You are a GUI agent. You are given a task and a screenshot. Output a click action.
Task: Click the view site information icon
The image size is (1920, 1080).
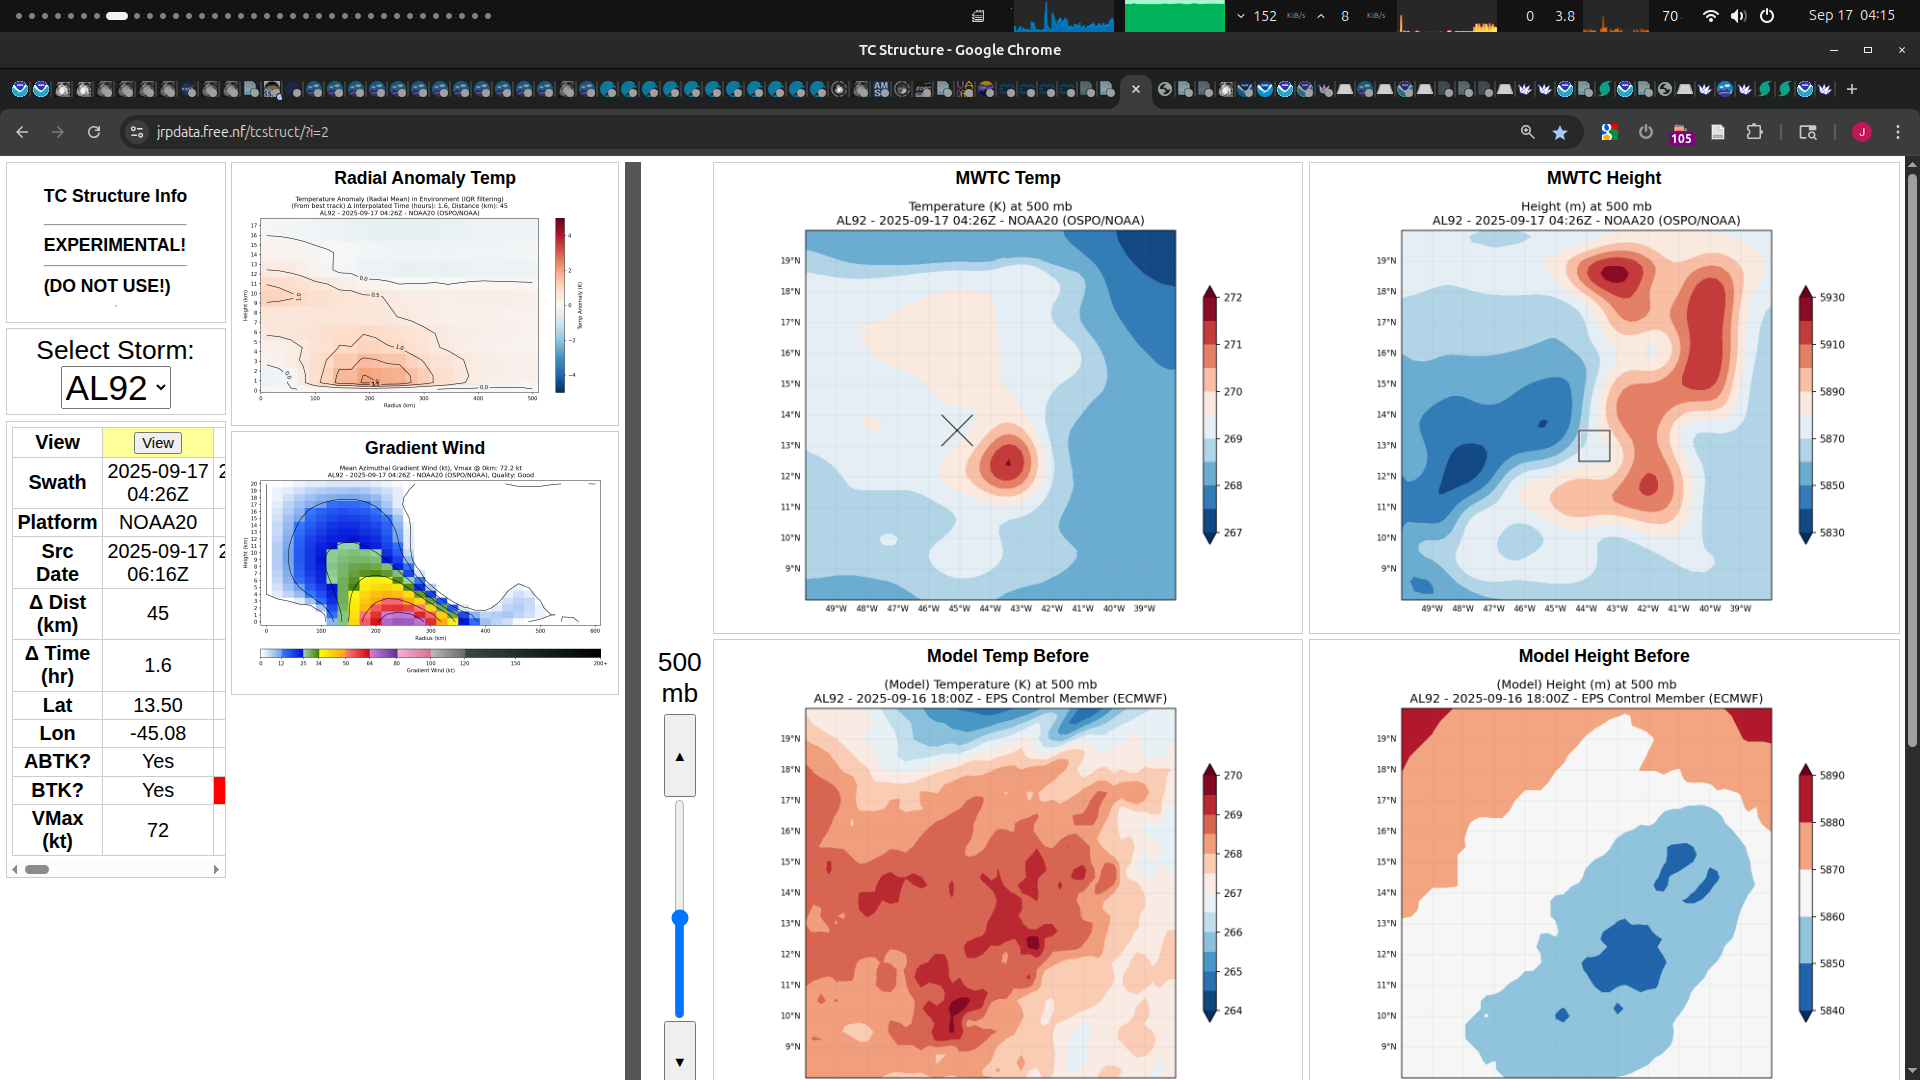[138, 132]
